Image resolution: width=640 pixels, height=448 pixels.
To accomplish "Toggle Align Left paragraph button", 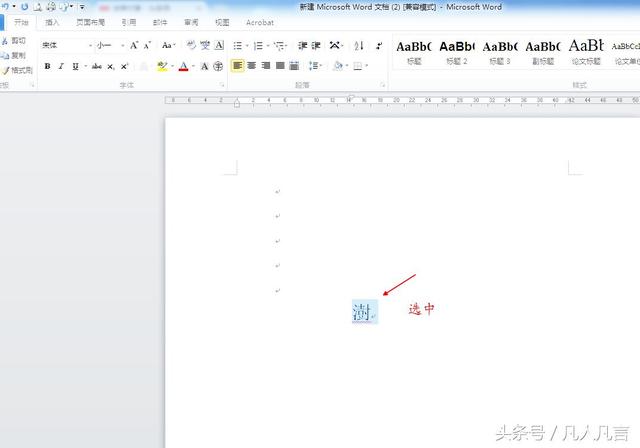I will tap(238, 66).
